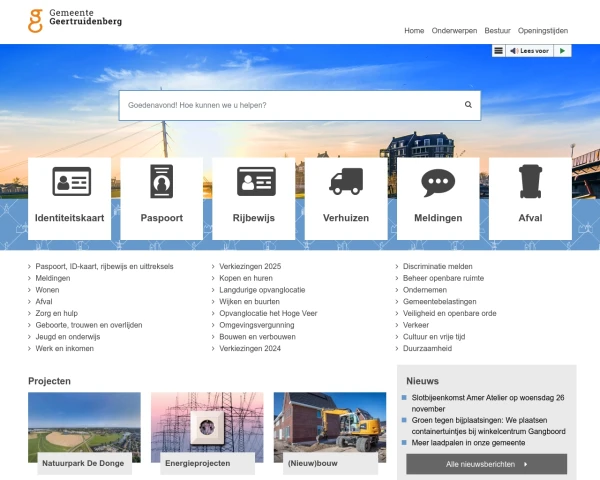
Task: Read news item Groen tegen bijplaatsingen
Action: click(x=488, y=426)
